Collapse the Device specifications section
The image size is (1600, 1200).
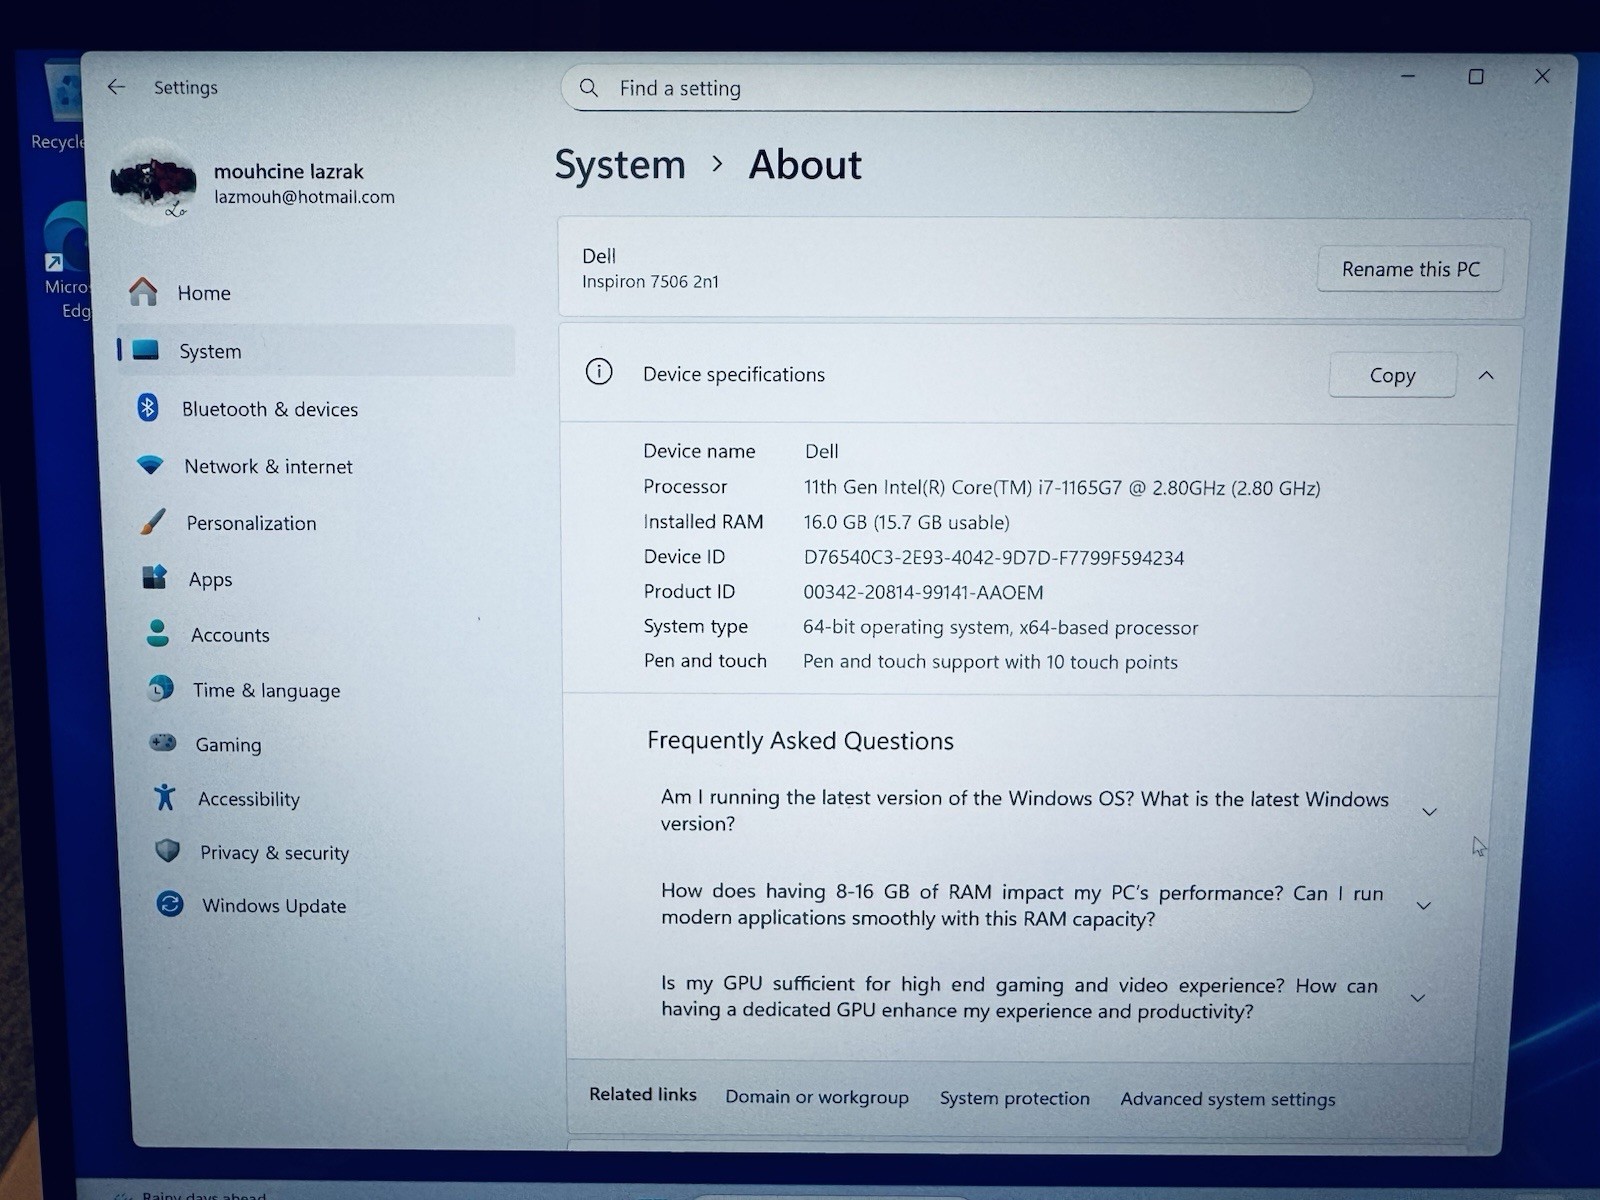coord(1486,375)
